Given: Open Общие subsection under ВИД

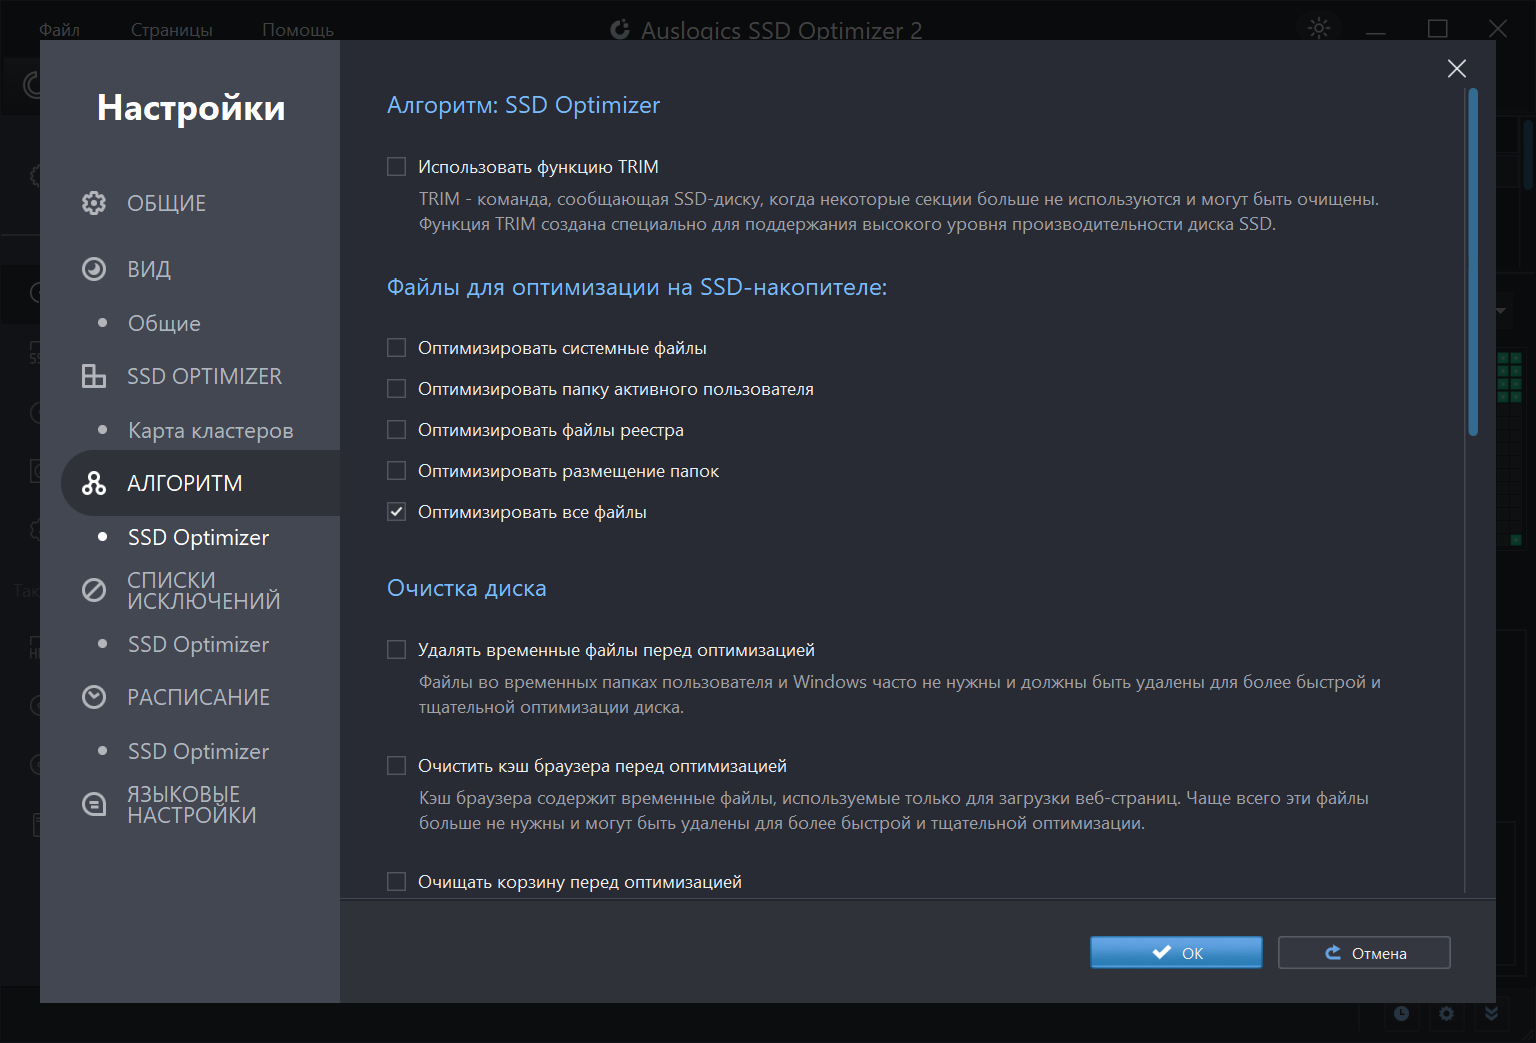Looking at the screenshot, I should (164, 323).
